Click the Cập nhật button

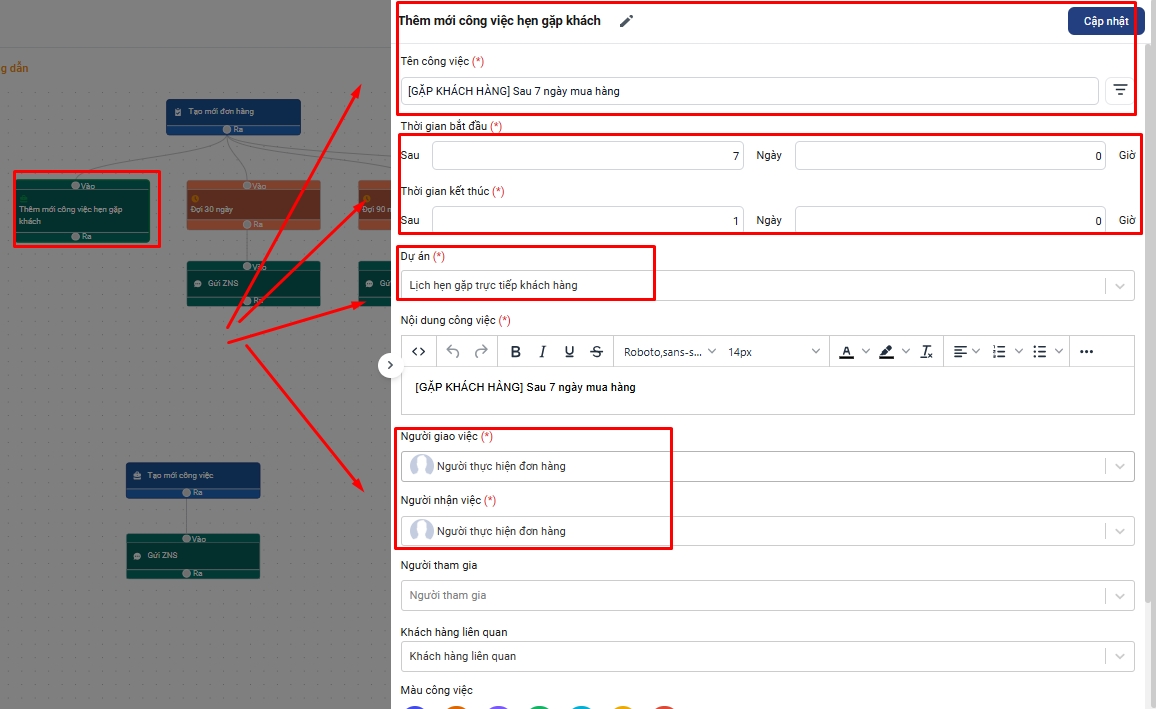click(1105, 21)
